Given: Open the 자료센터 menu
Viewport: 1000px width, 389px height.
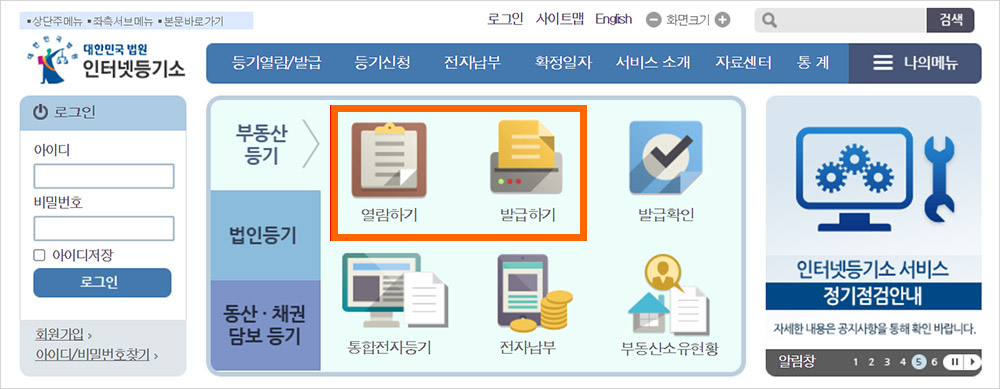Looking at the screenshot, I should point(743,63).
